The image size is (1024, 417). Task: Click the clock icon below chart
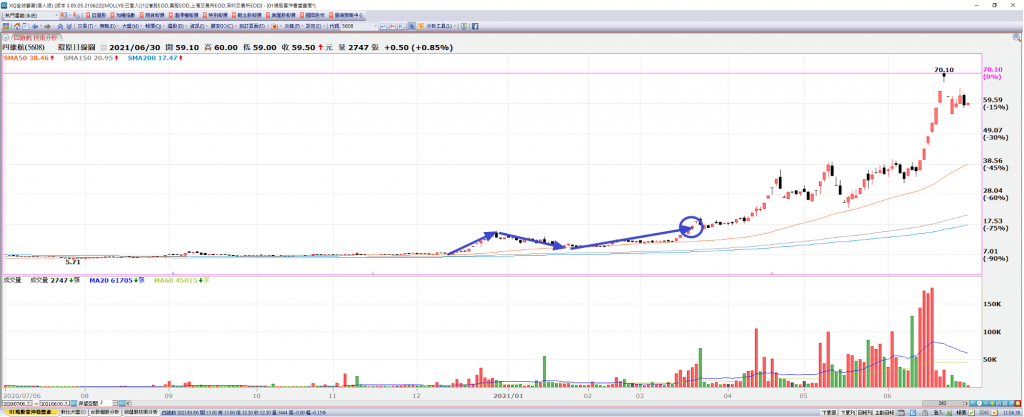tap(979, 403)
